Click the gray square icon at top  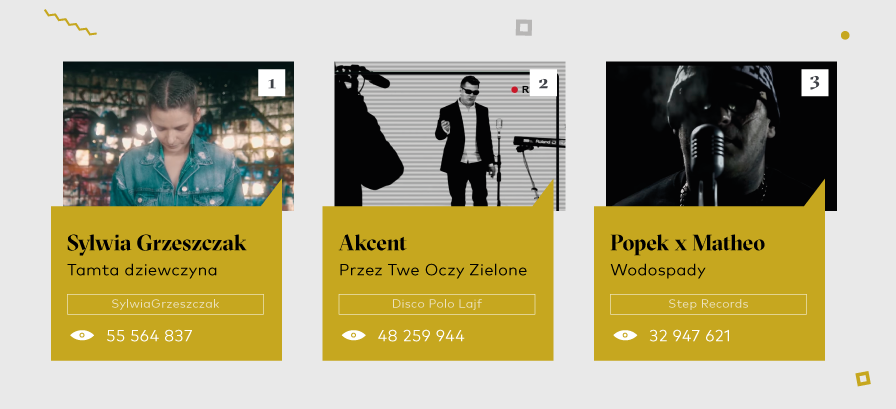click(524, 27)
